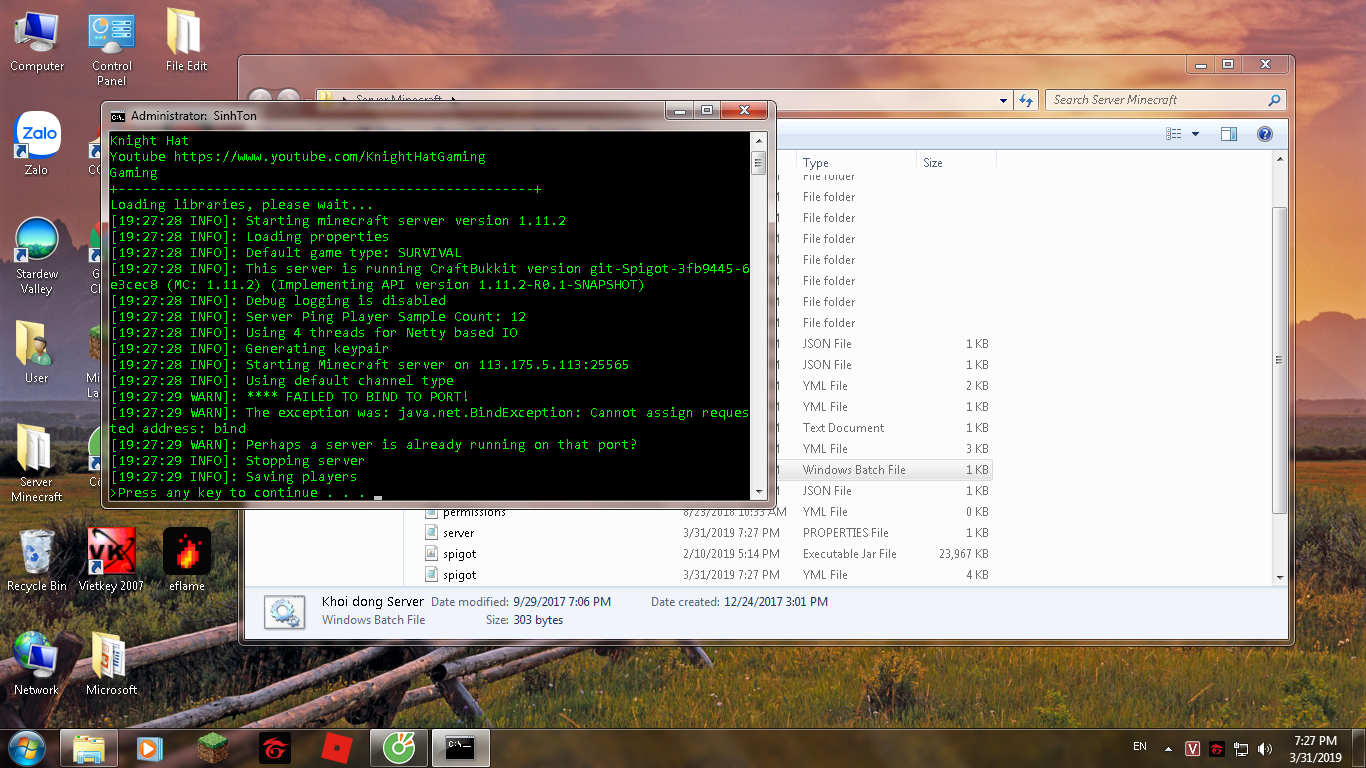Launch Garena from the taskbar
The image size is (1366, 768).
pyautogui.click(x=274, y=747)
